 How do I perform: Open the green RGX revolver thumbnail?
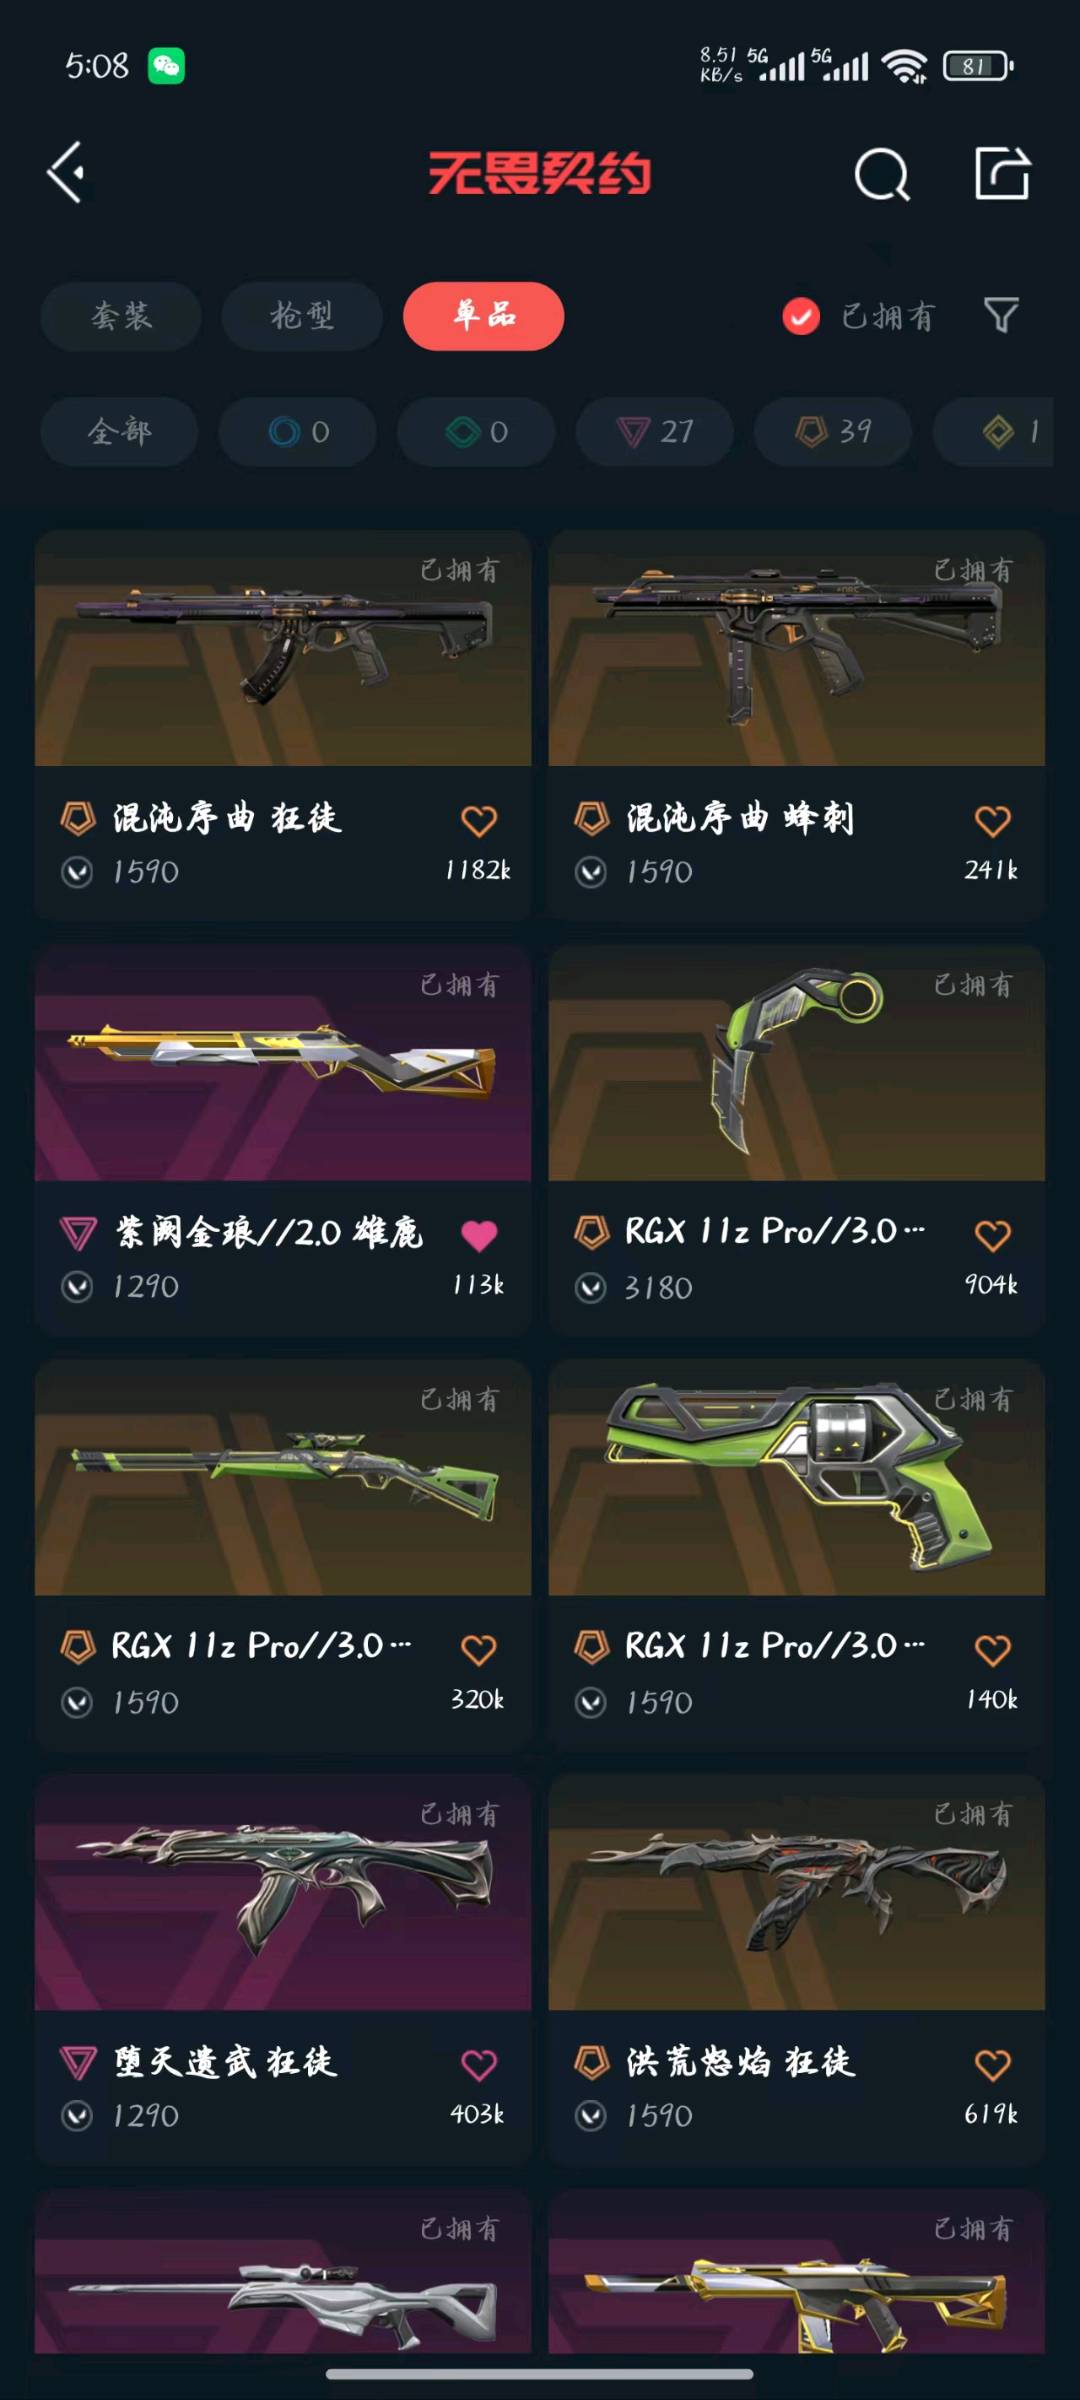click(797, 1478)
